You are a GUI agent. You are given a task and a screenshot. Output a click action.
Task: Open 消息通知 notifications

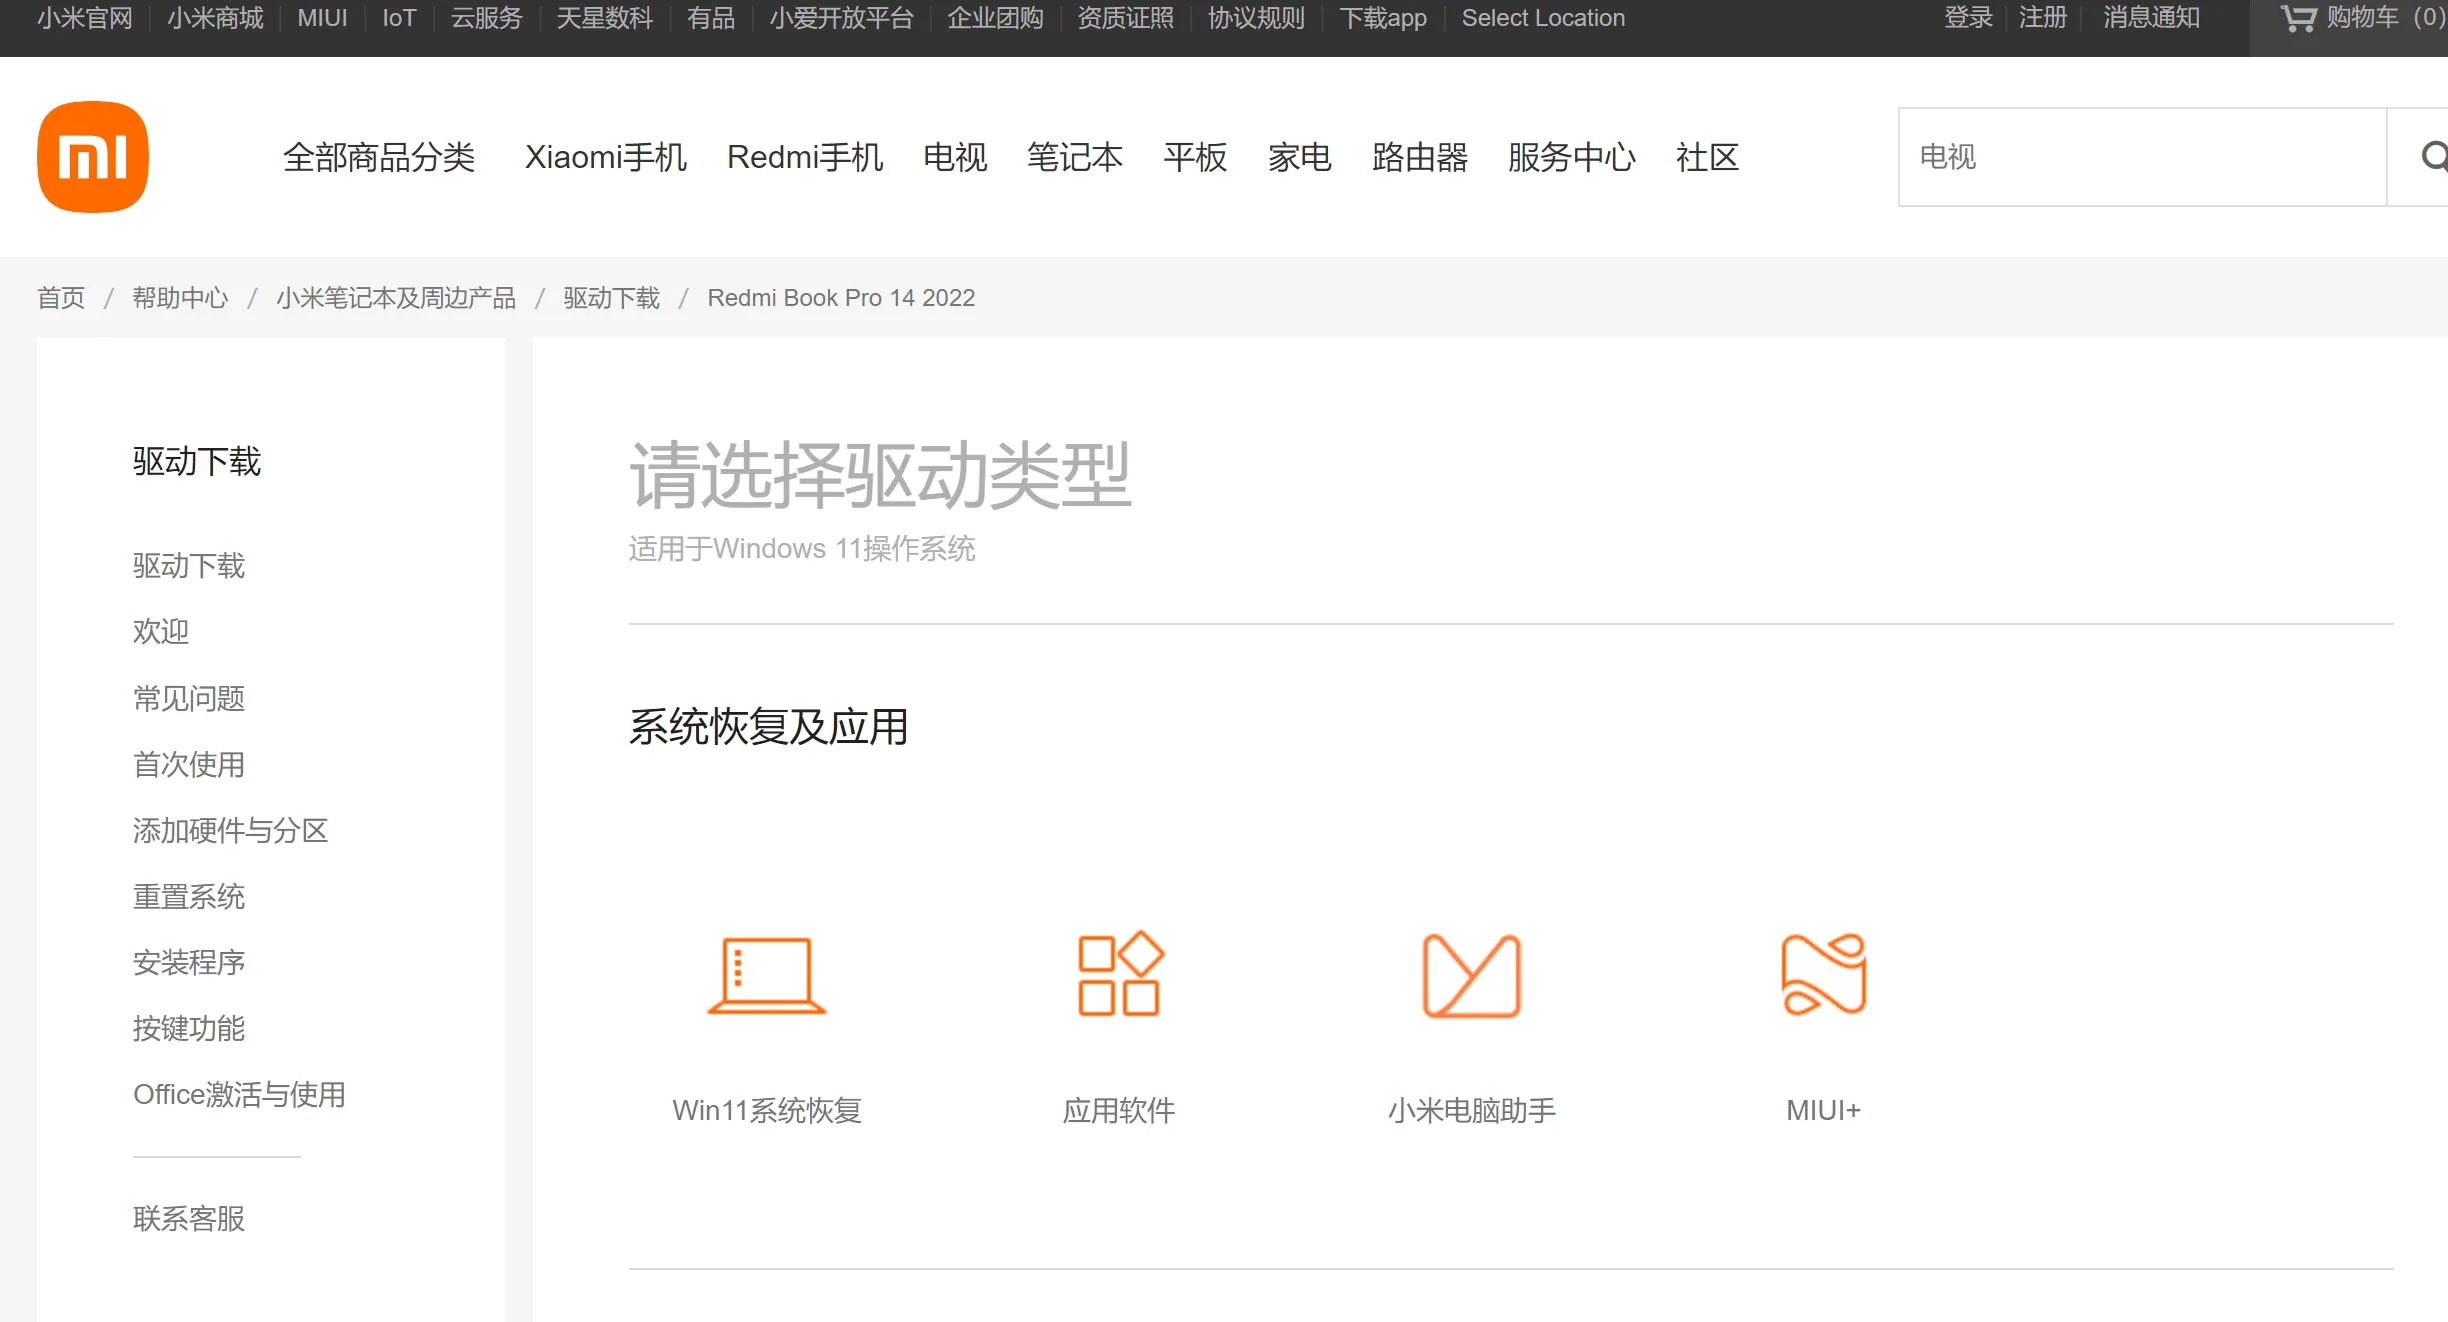(x=2150, y=18)
